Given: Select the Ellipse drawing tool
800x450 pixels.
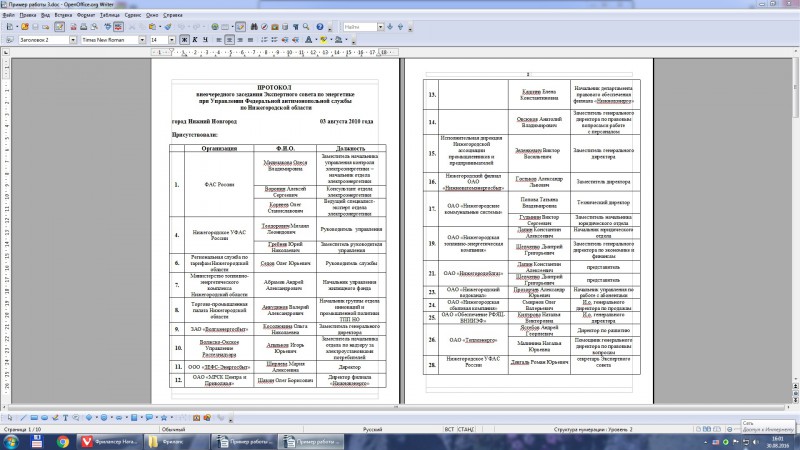Looking at the screenshot, I should [x=44, y=418].
